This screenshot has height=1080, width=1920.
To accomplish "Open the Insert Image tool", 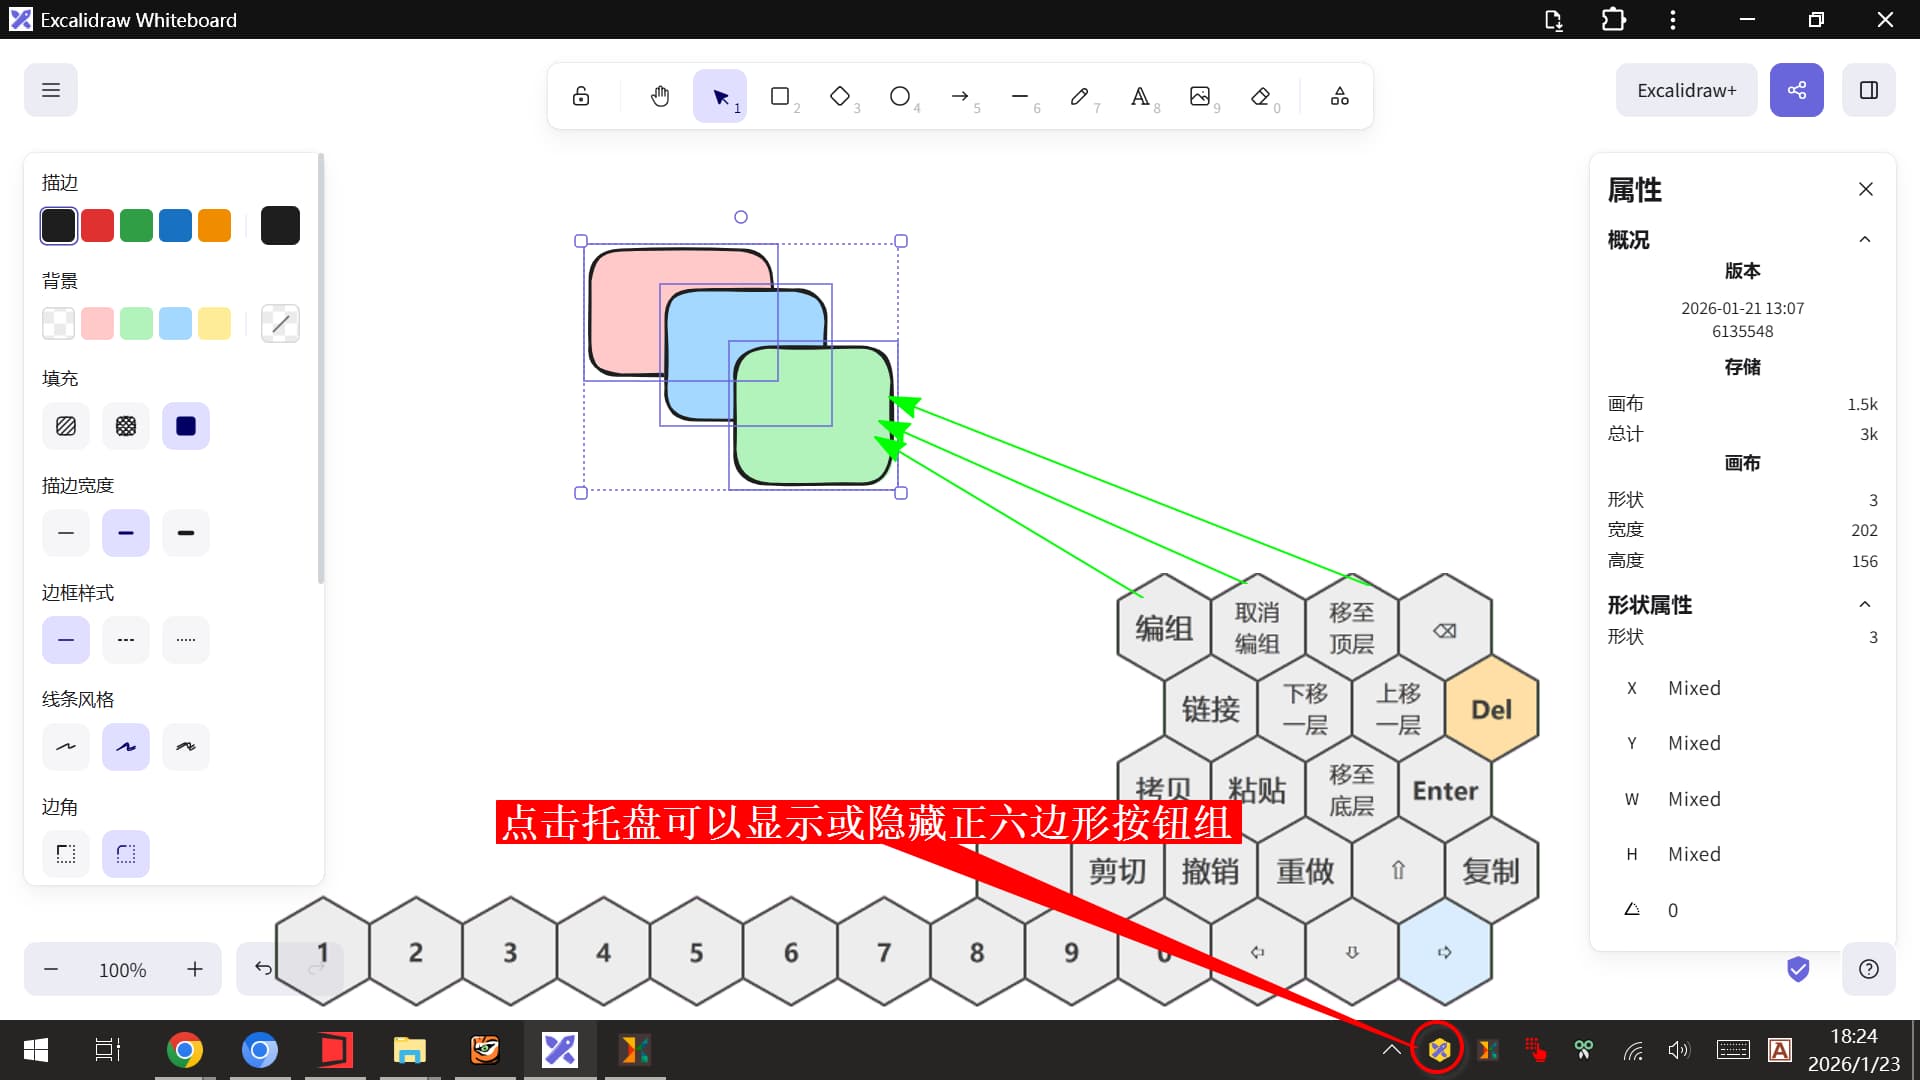I will tap(1200, 96).
